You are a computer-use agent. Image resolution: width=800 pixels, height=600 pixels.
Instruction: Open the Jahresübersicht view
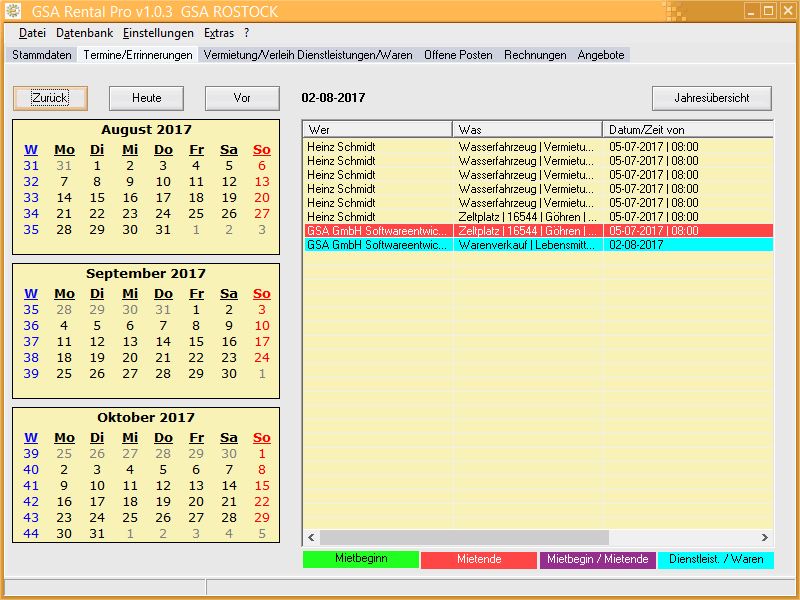pos(712,98)
